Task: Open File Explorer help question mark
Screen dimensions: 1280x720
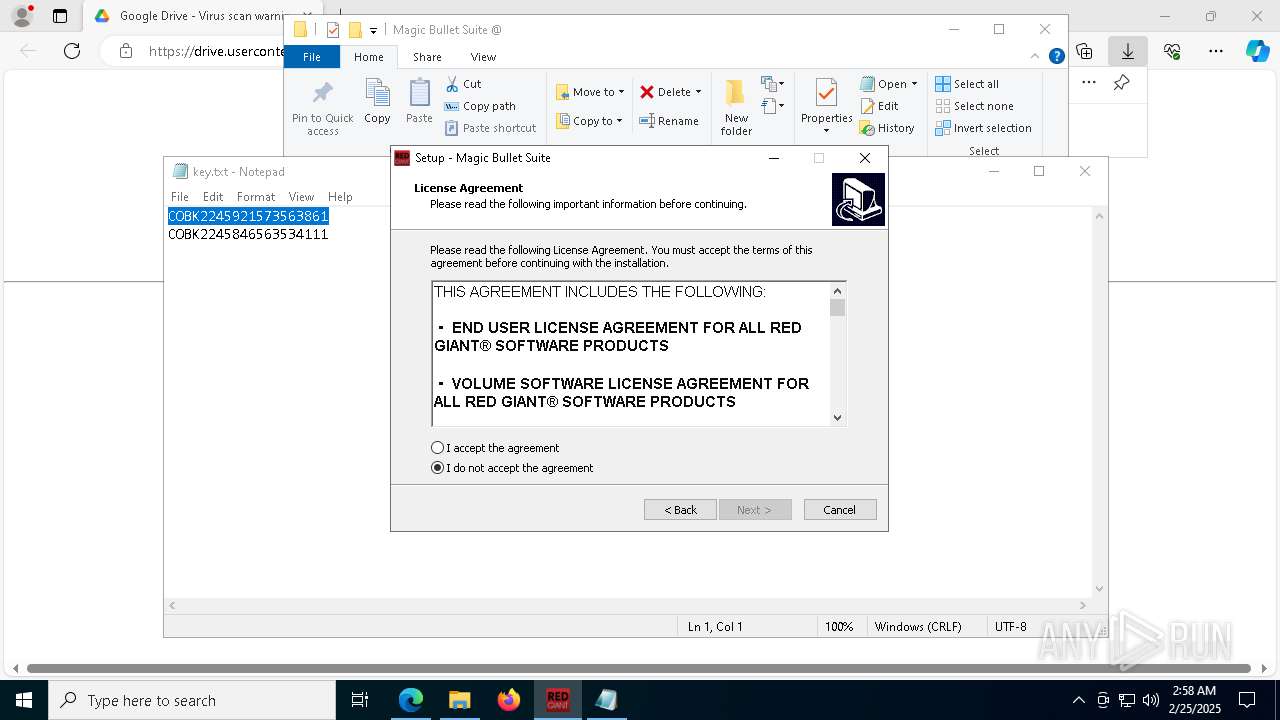Action: click(x=1056, y=57)
